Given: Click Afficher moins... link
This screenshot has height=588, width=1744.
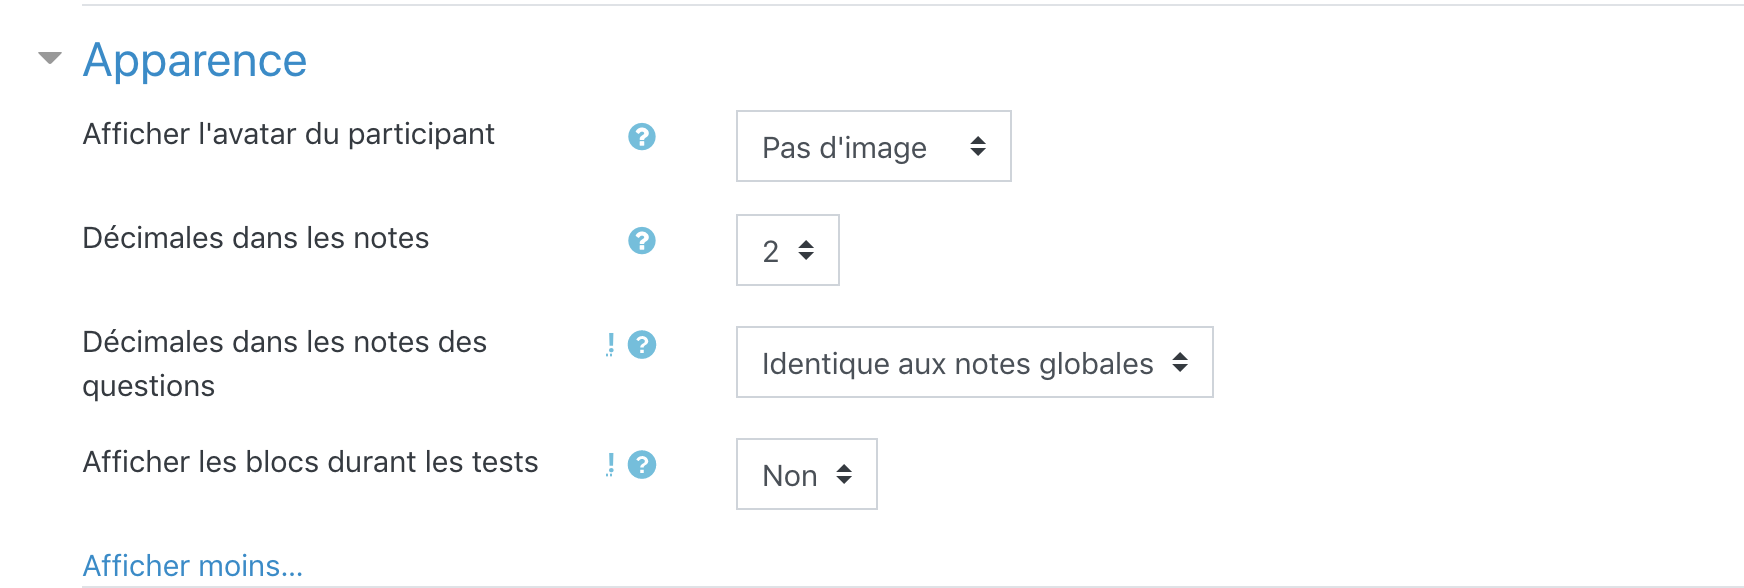Looking at the screenshot, I should [x=192, y=566].
